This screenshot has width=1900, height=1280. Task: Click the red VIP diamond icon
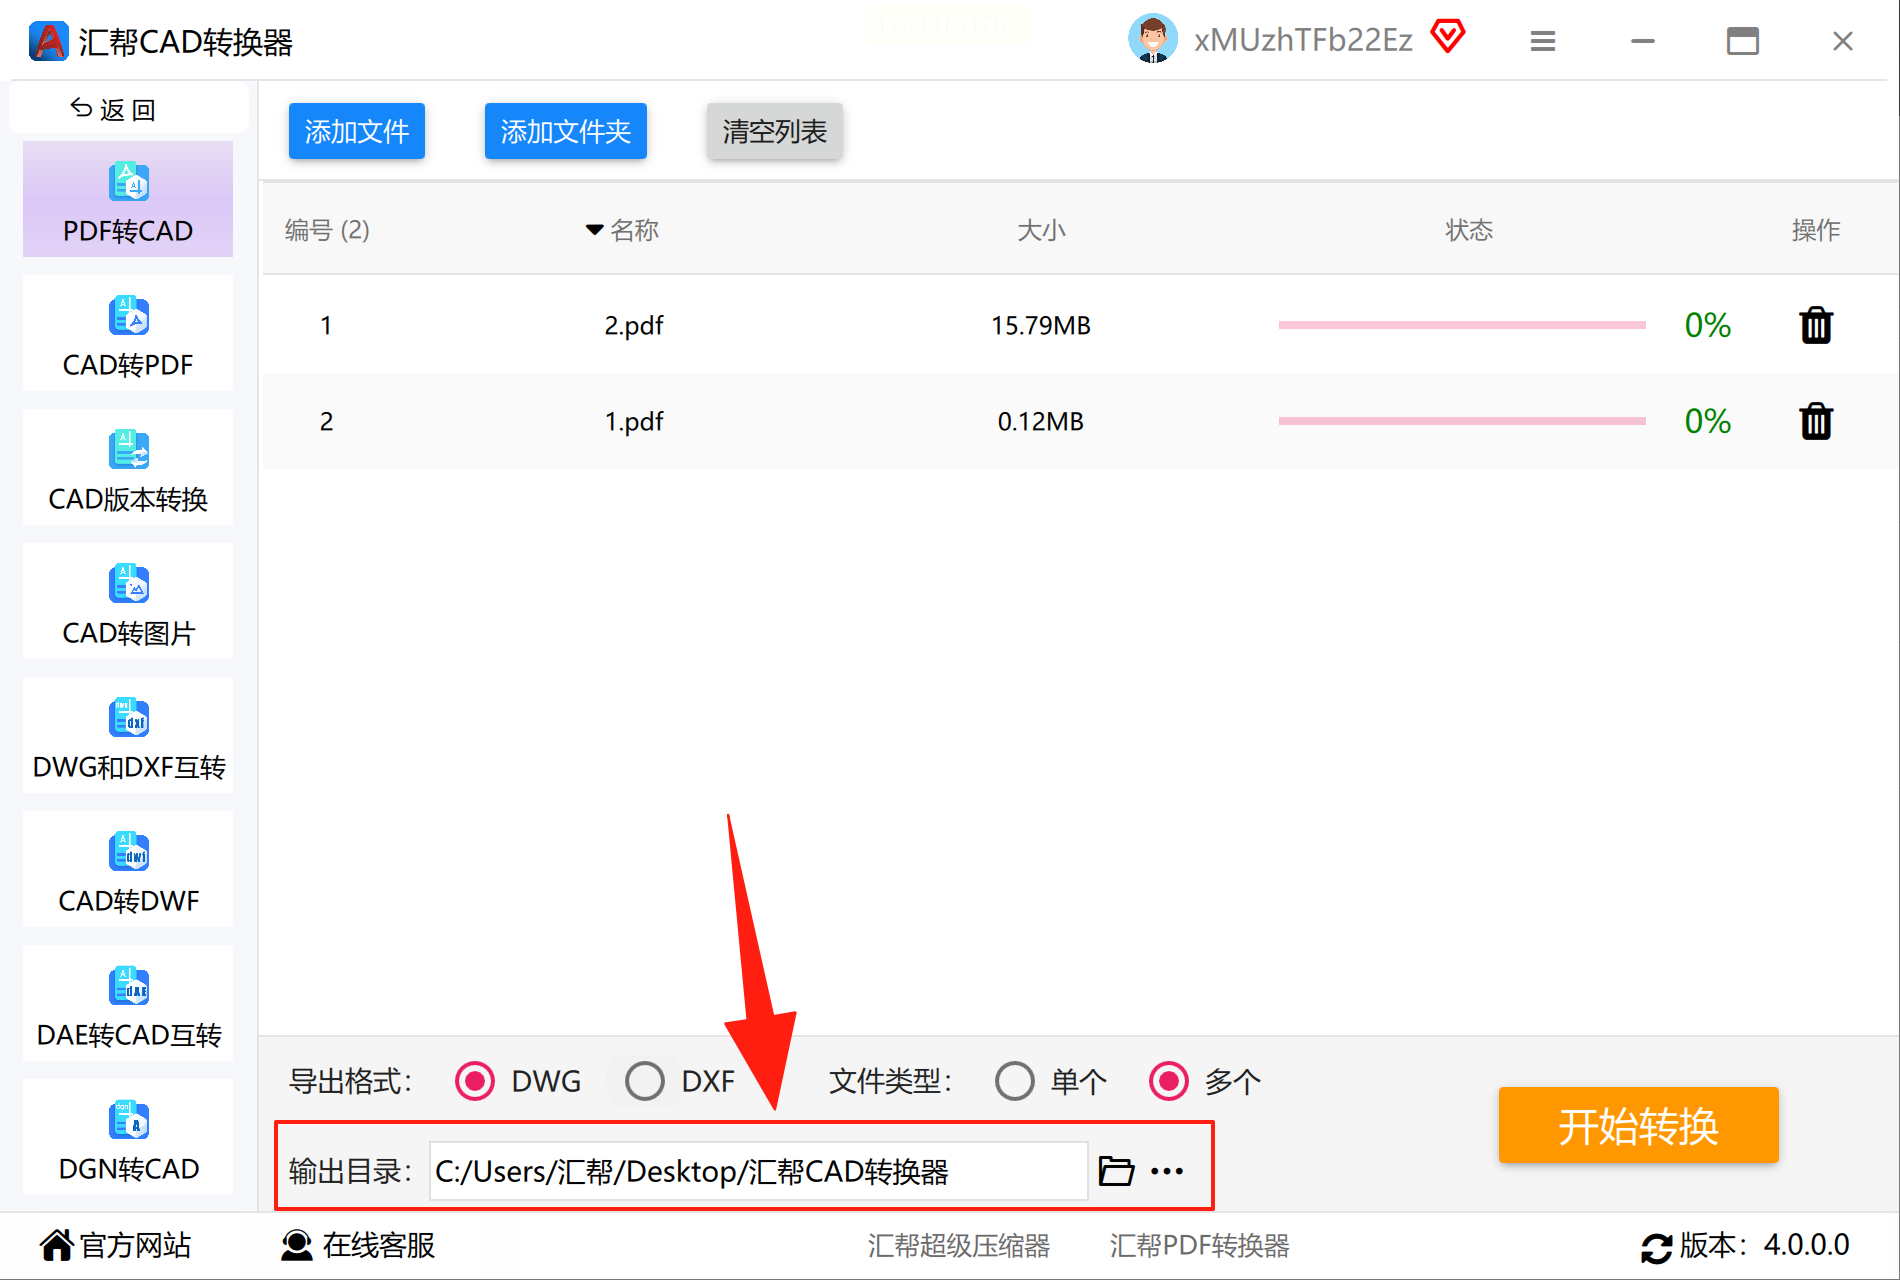pyautogui.click(x=1448, y=37)
